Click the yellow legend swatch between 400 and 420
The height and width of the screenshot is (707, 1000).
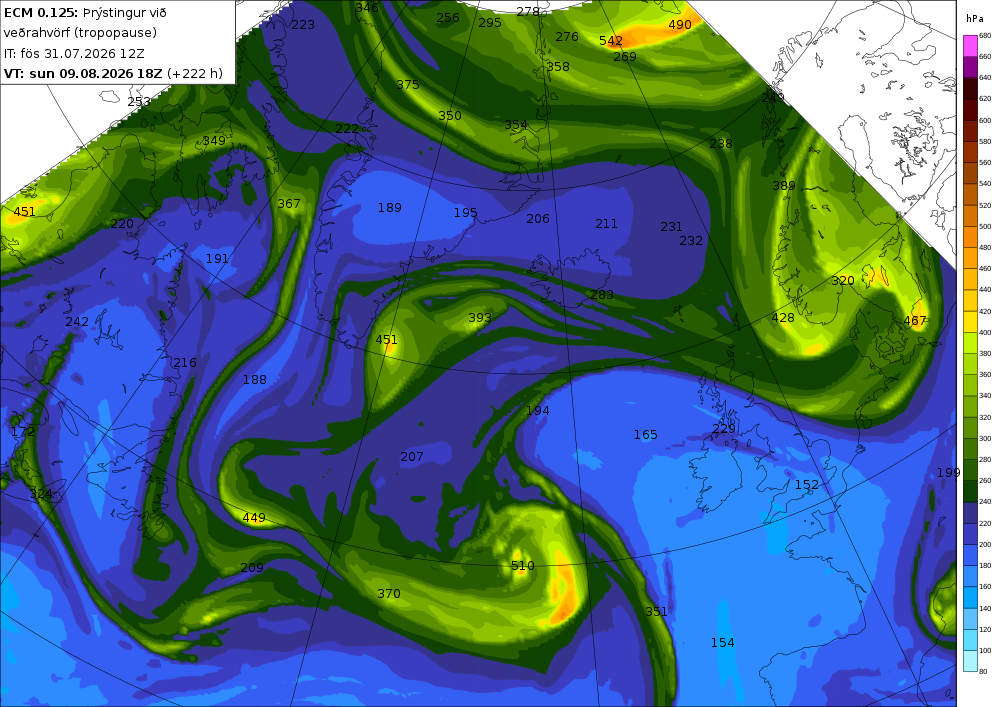tap(970, 322)
